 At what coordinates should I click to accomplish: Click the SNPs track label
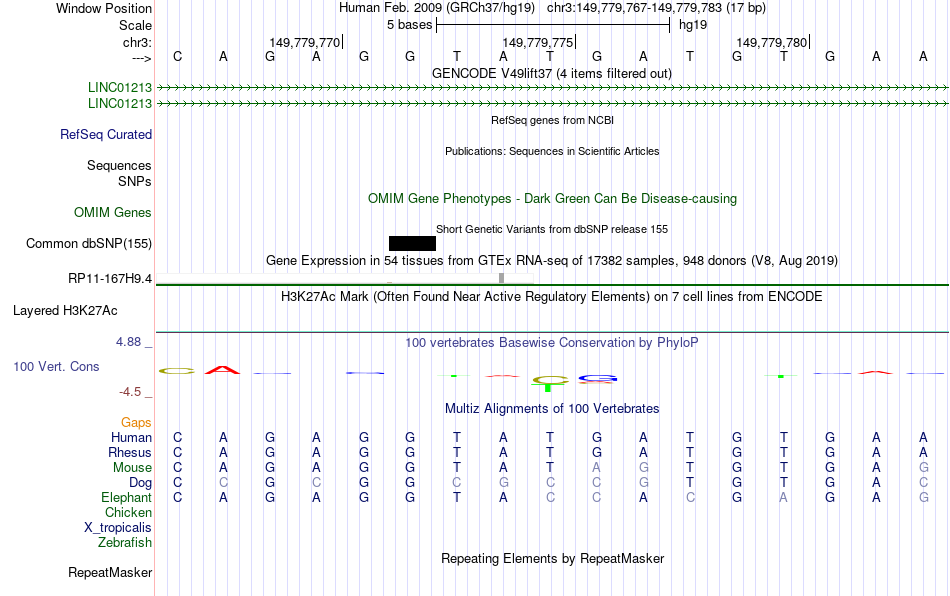coord(135,181)
